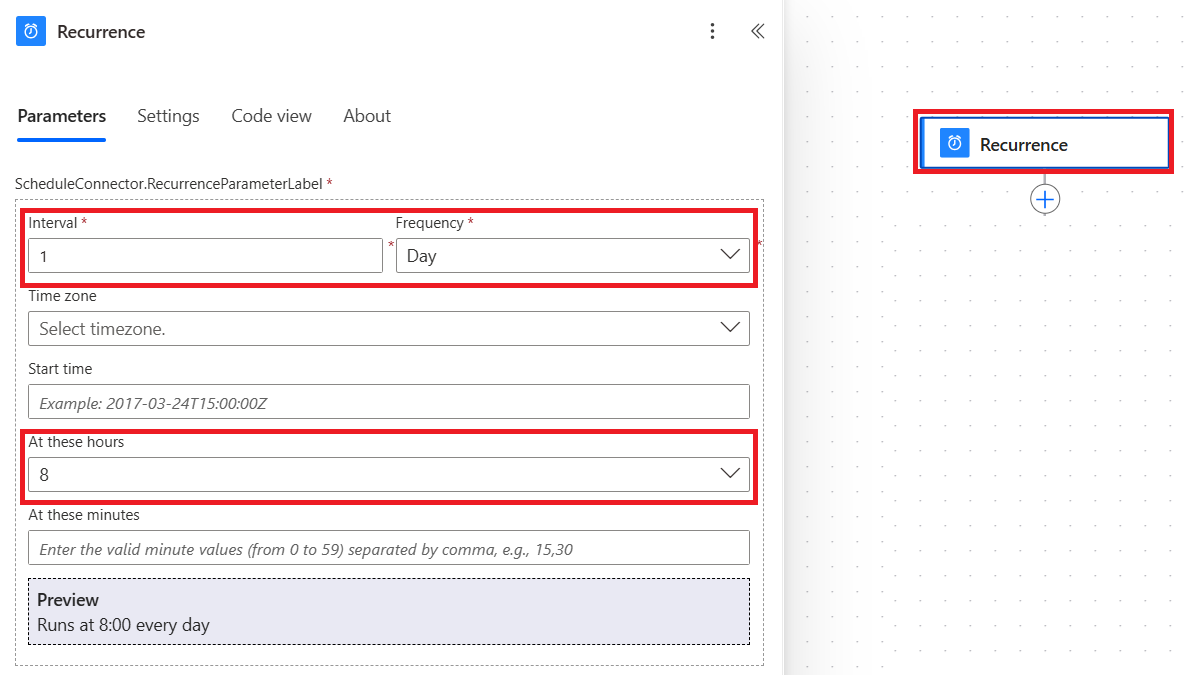Switch to the Settings tab
Screen dimensions: 1184x675
[x=168, y=116]
